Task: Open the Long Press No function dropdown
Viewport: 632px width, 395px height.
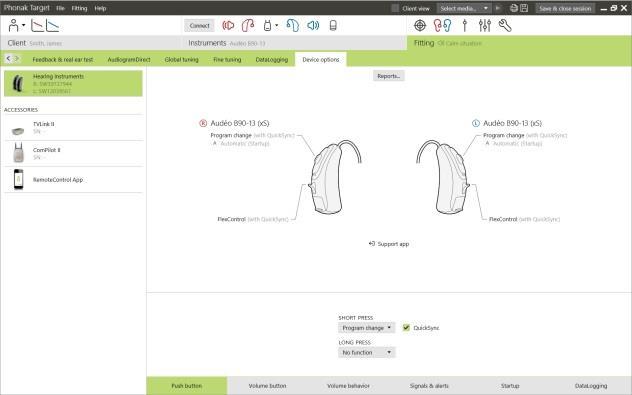Action: 366,352
